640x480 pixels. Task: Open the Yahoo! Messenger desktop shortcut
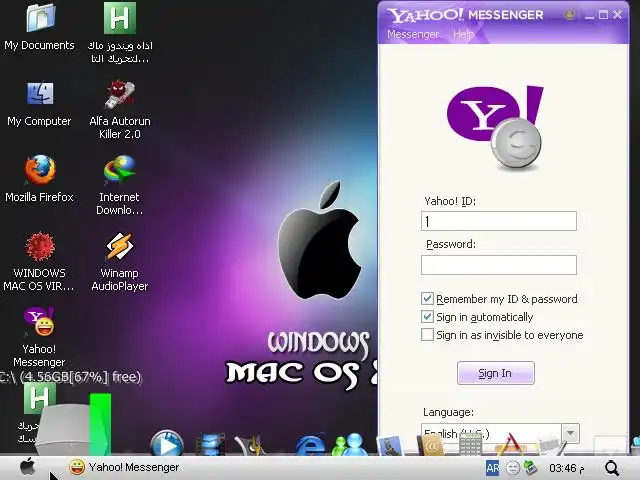[x=40, y=337]
